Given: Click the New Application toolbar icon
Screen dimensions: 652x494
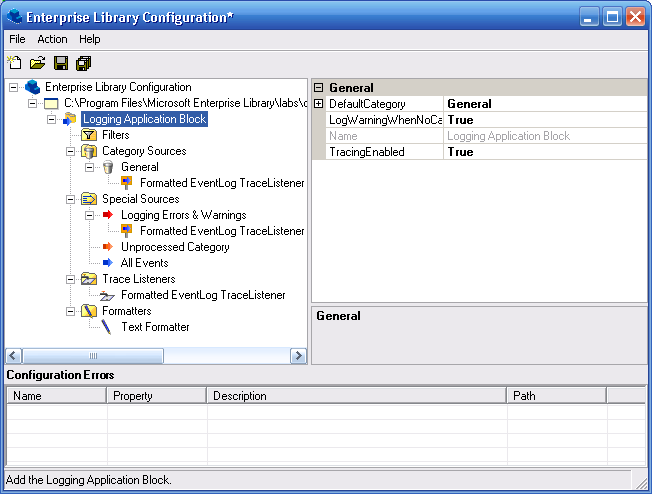Looking at the screenshot, I should pos(15,63).
